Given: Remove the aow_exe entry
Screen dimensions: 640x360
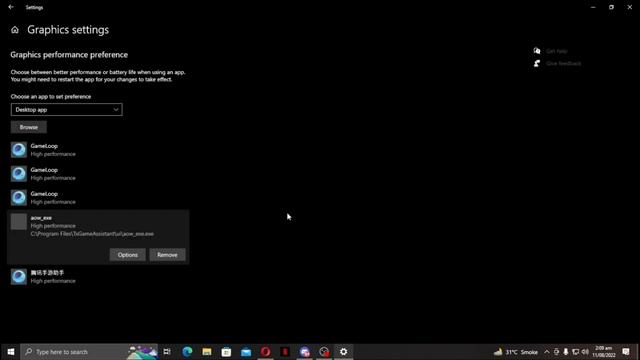Looking at the screenshot, I should (x=167, y=255).
